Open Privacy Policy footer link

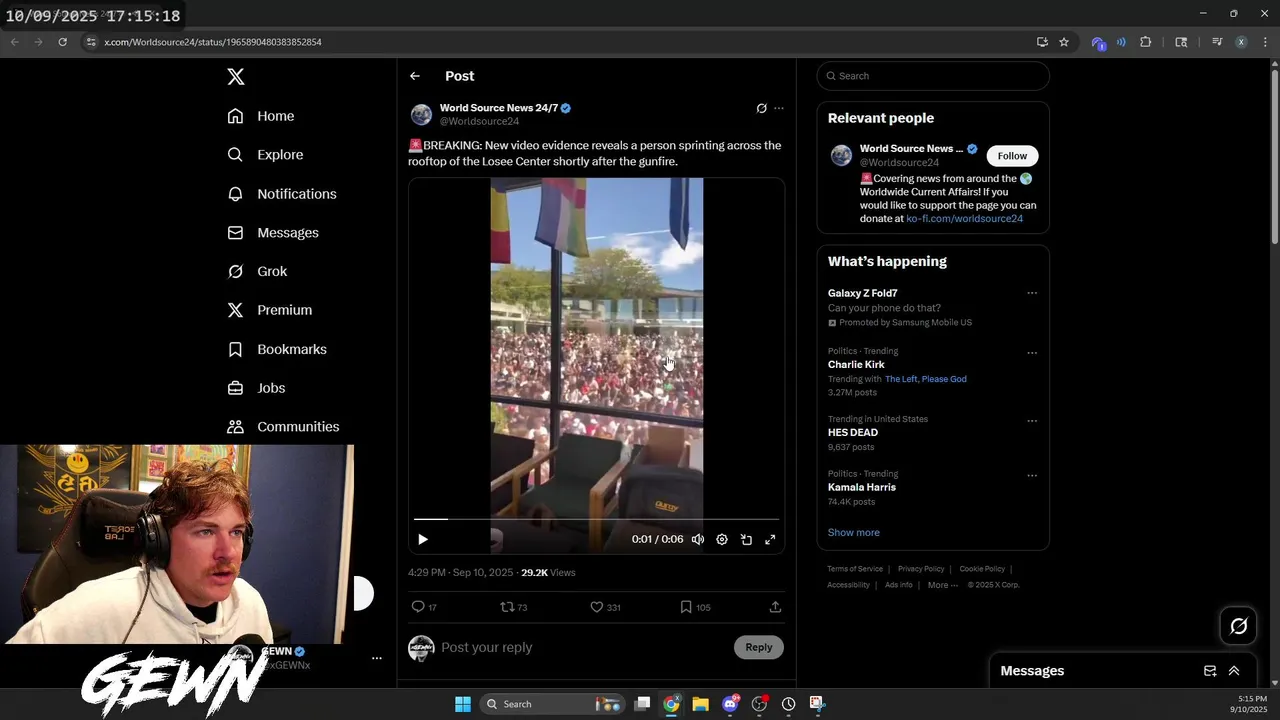click(x=921, y=569)
